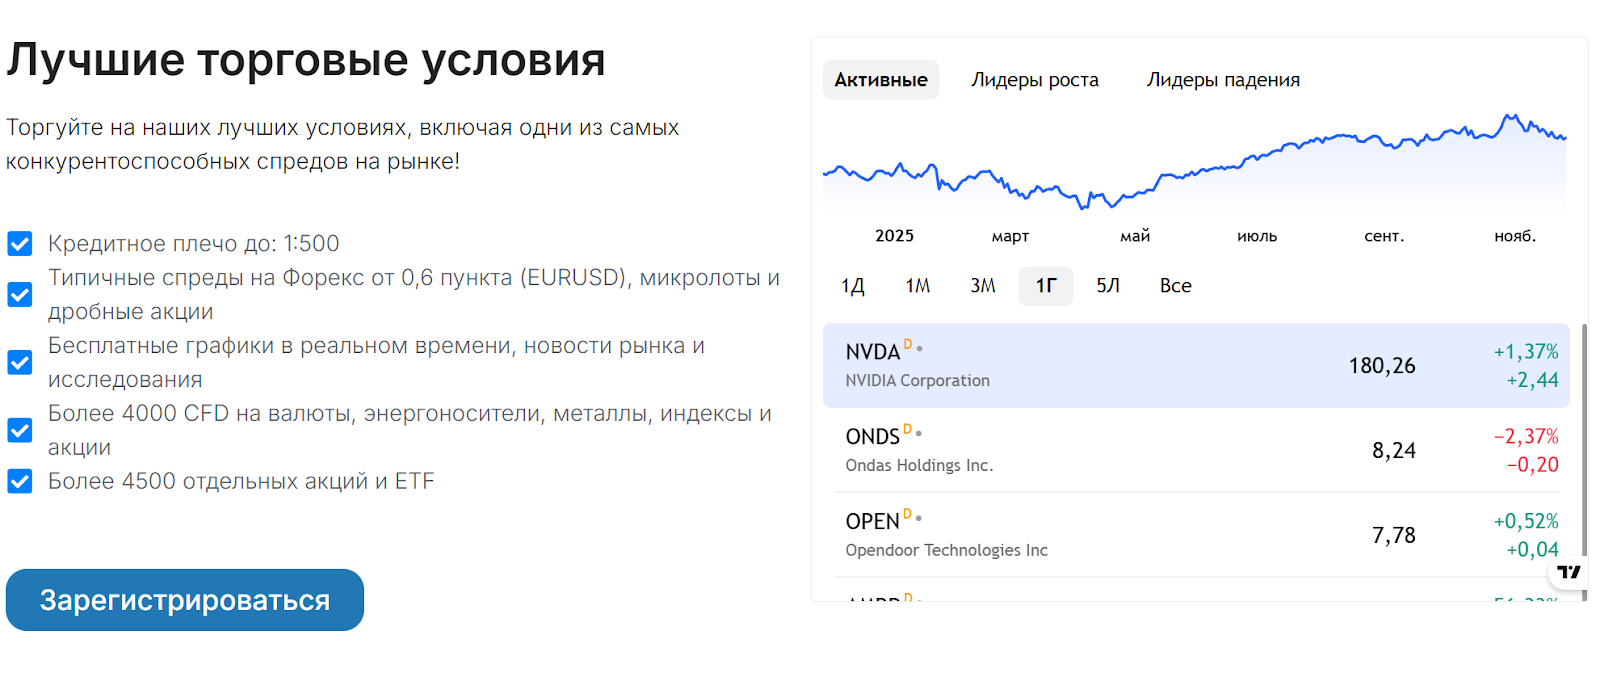
Task: Select the Opendoor Technologies row
Action: pos(1196,535)
